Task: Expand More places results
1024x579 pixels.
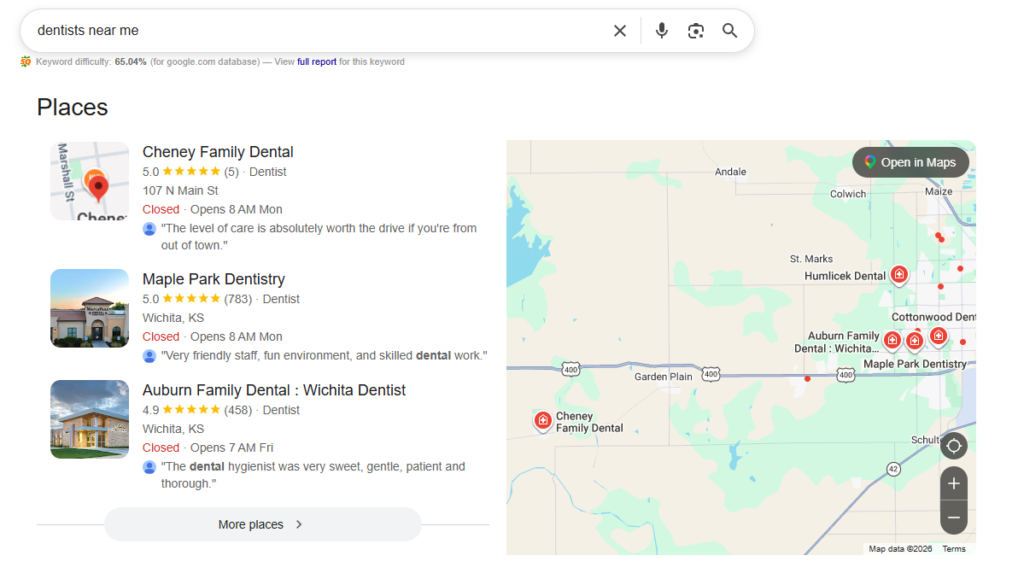Action: coord(263,525)
